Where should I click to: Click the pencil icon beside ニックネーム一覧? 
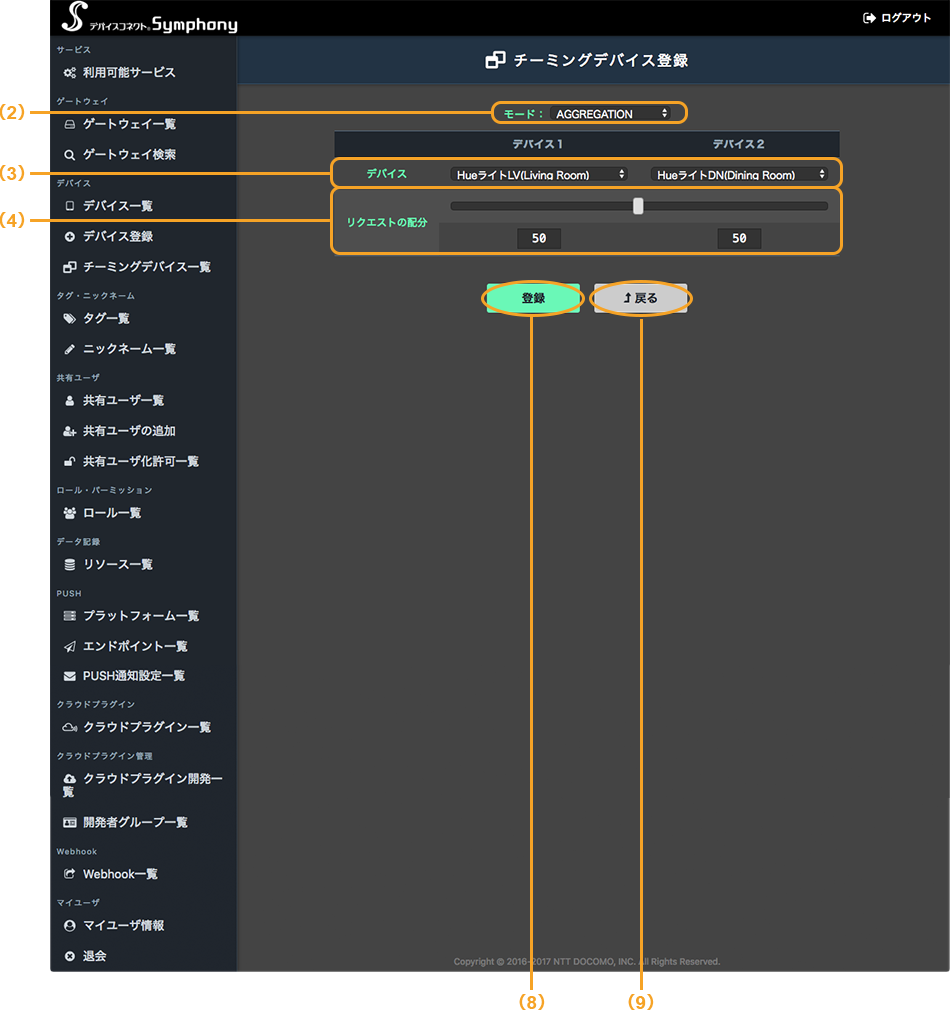point(70,349)
